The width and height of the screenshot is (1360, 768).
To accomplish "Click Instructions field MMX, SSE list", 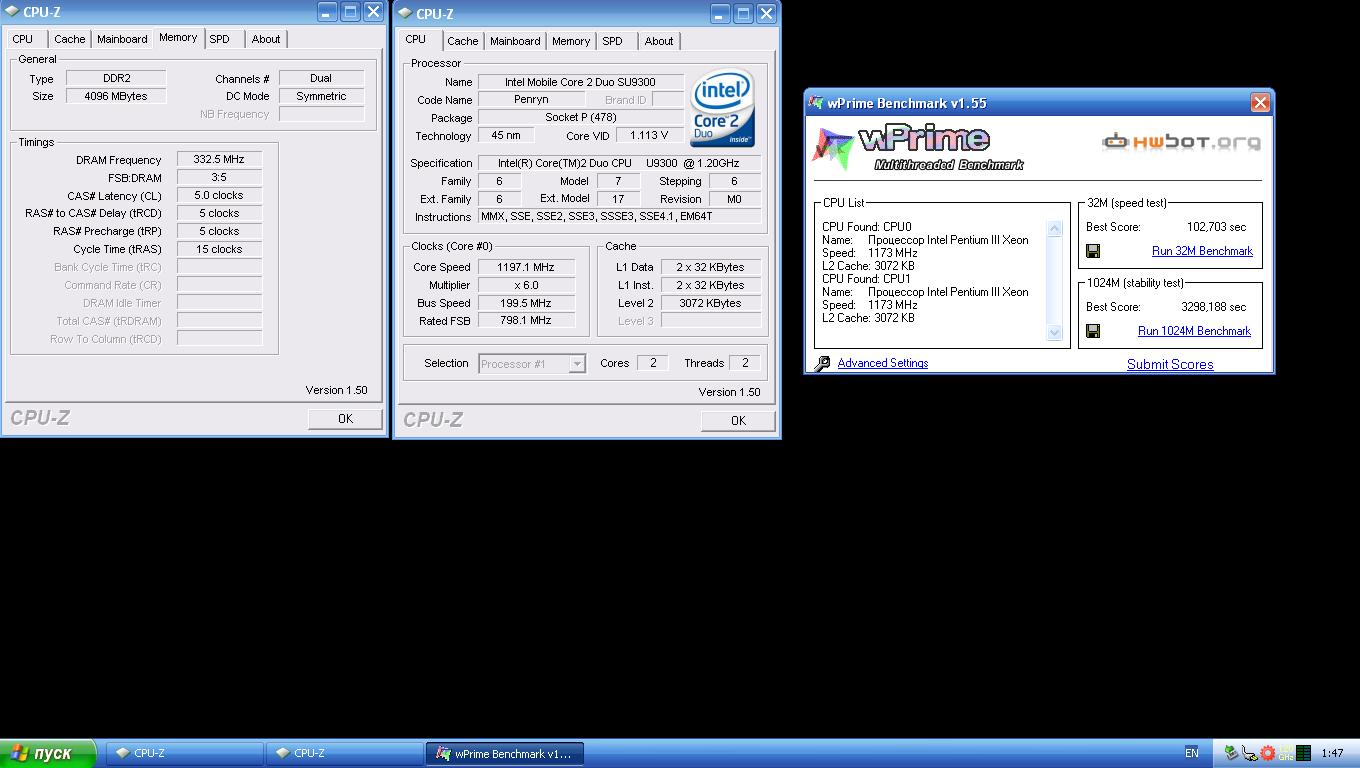I will pyautogui.click(x=619, y=217).
